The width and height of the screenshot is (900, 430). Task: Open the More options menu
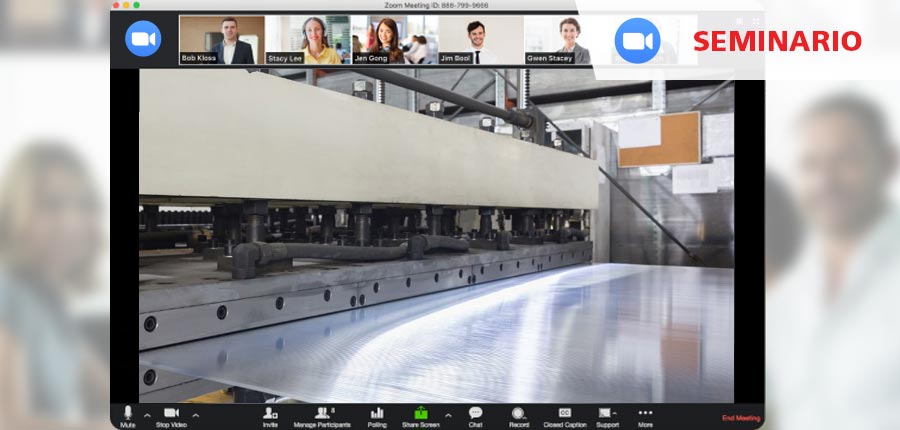(645, 414)
